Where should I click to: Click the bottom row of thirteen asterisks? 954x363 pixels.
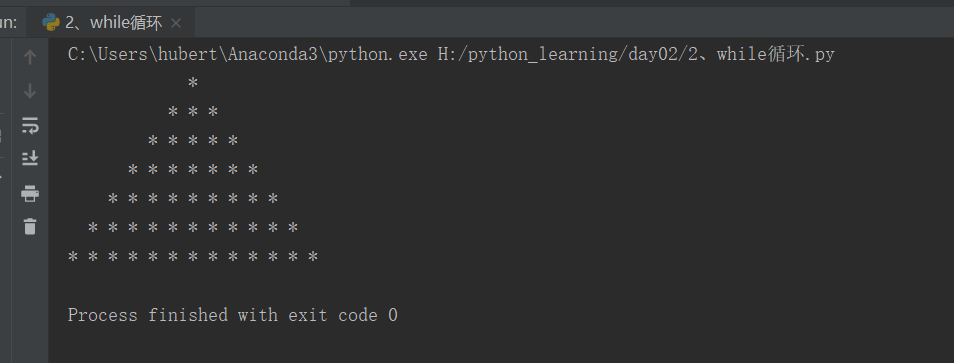click(193, 257)
